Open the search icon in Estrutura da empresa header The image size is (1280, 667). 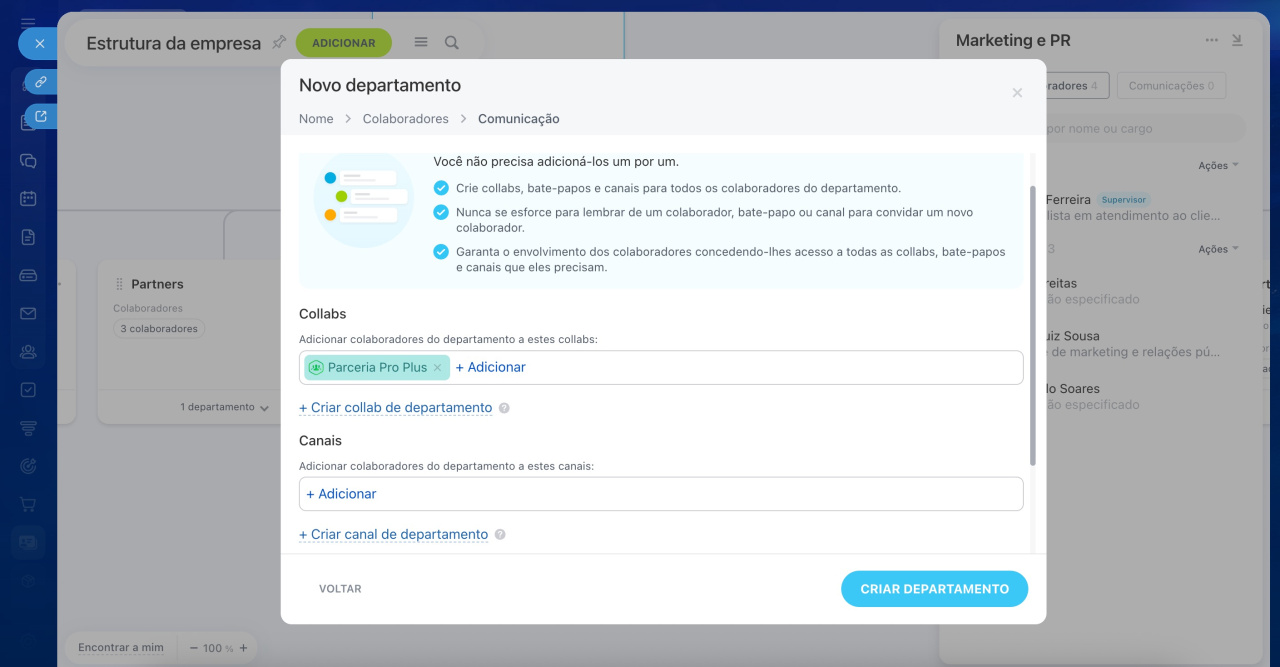point(452,43)
